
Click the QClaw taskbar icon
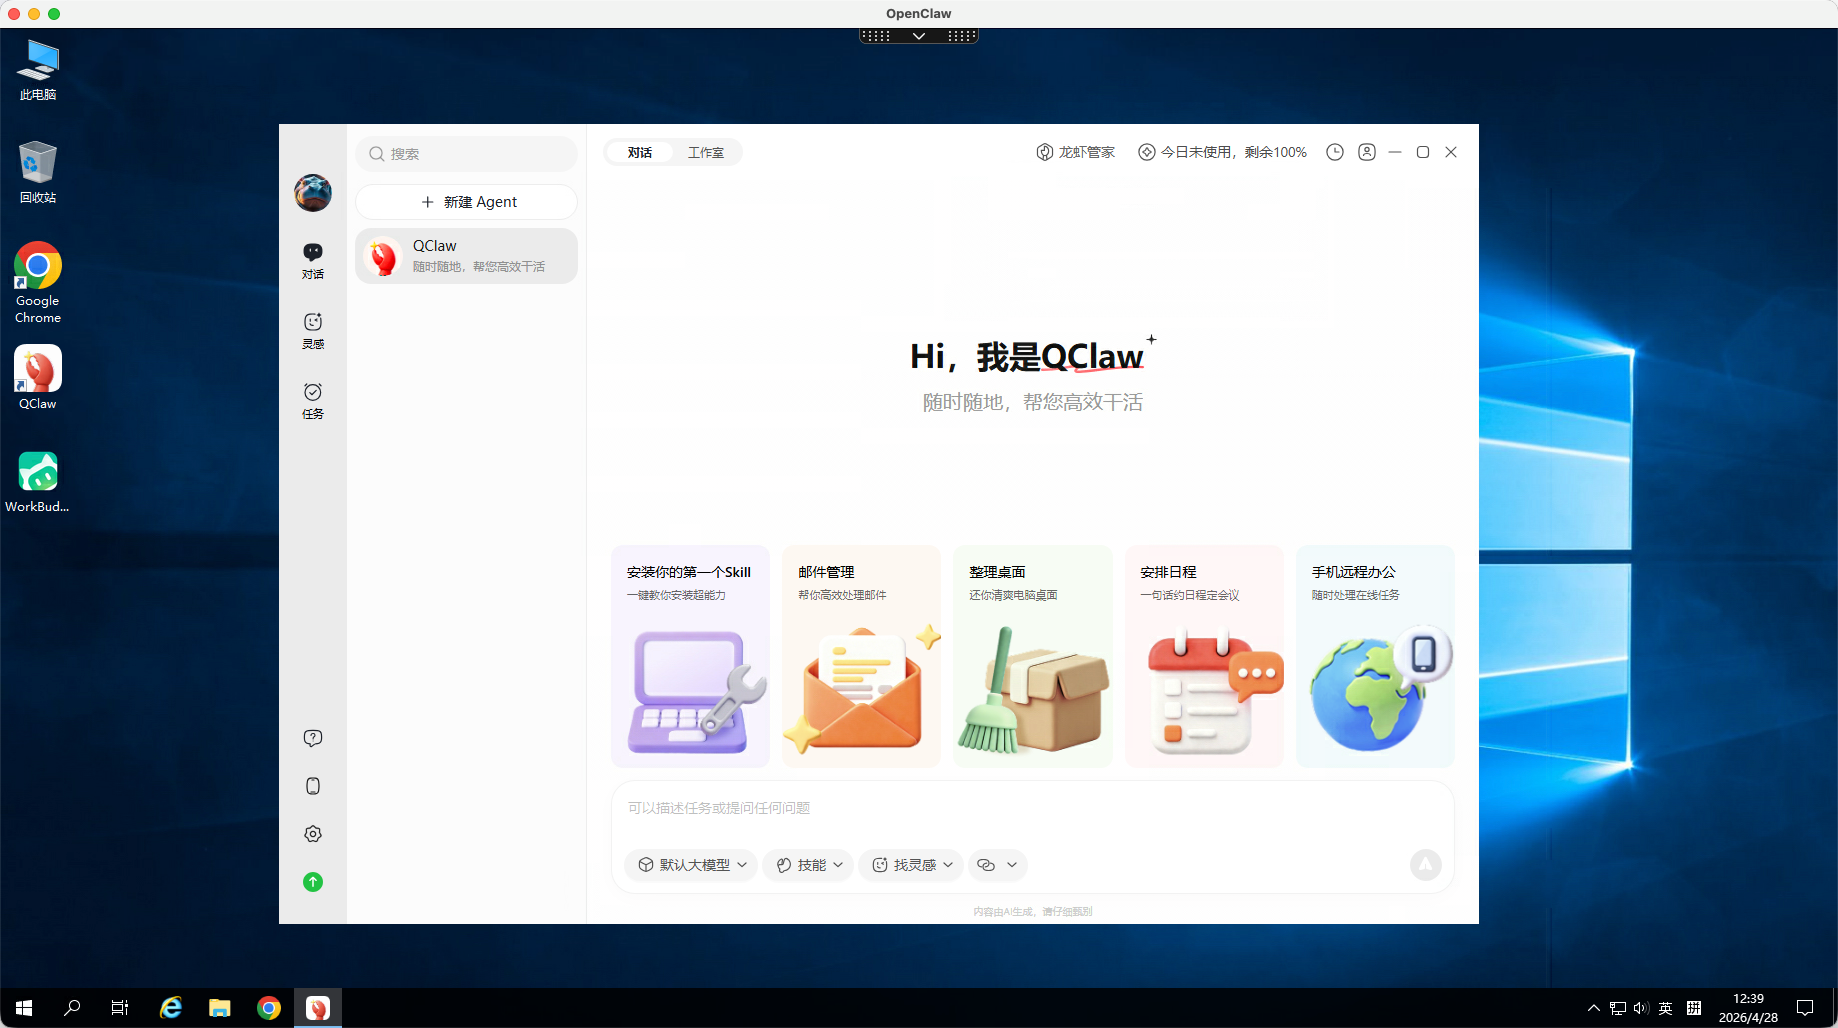tap(318, 1008)
